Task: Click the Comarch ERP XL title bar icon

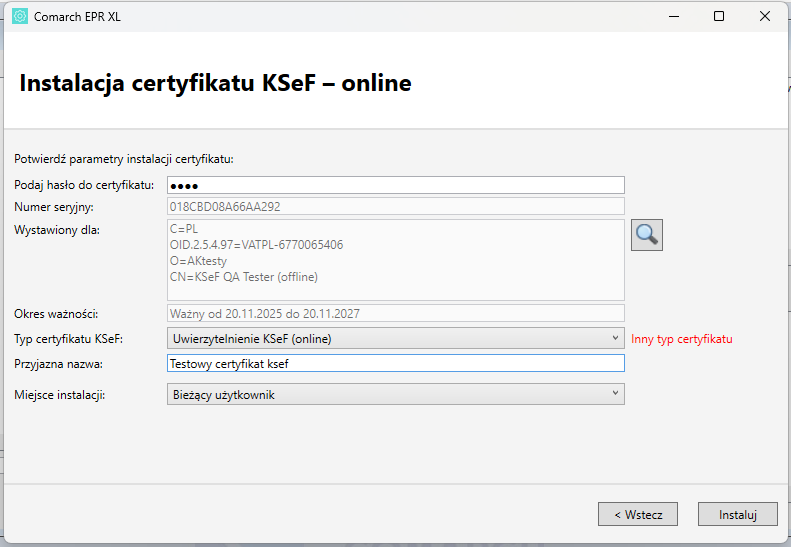Action: coord(20,16)
